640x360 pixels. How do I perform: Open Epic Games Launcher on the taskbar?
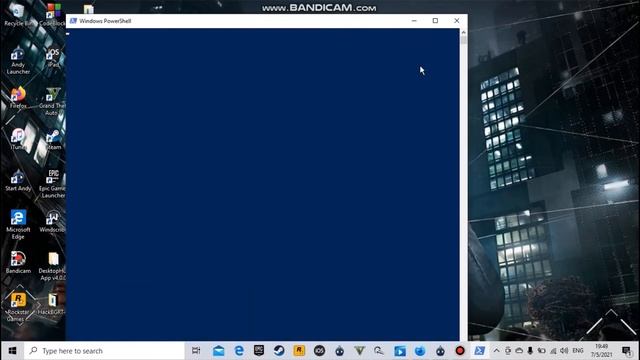(259, 351)
